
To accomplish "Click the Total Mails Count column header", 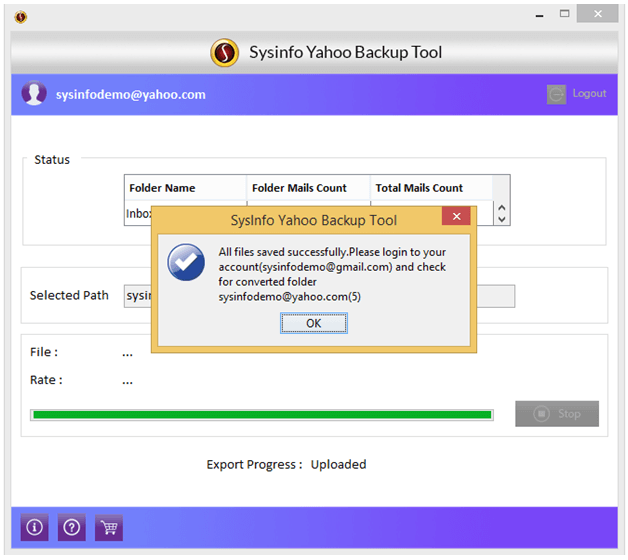I will pyautogui.click(x=431, y=188).
